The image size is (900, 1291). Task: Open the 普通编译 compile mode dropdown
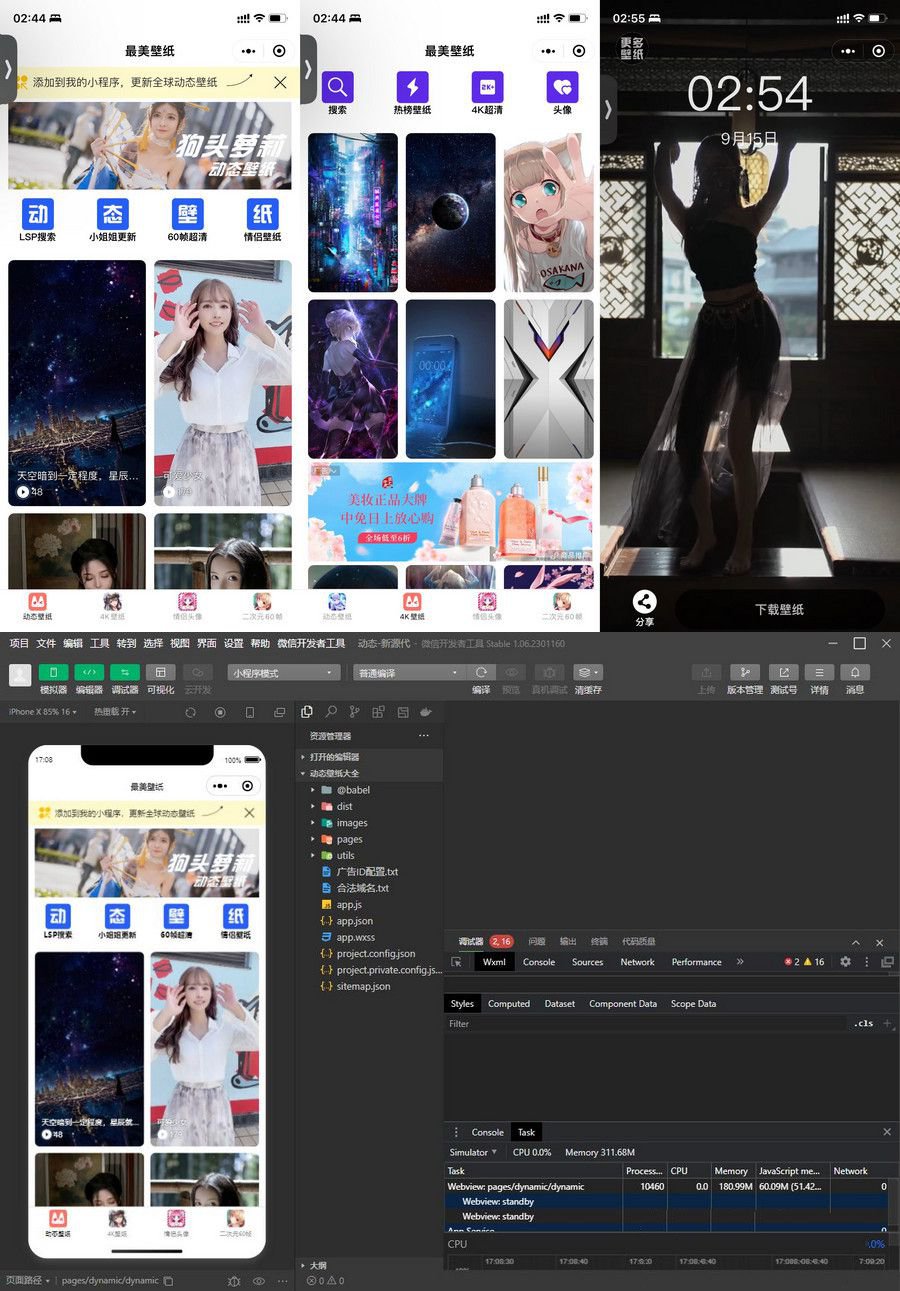pyautogui.click(x=410, y=673)
